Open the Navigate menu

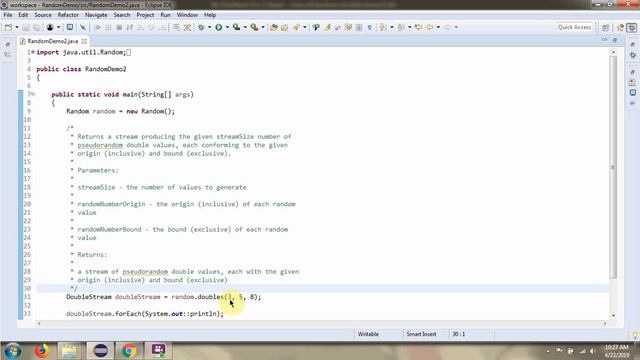click(96, 15)
